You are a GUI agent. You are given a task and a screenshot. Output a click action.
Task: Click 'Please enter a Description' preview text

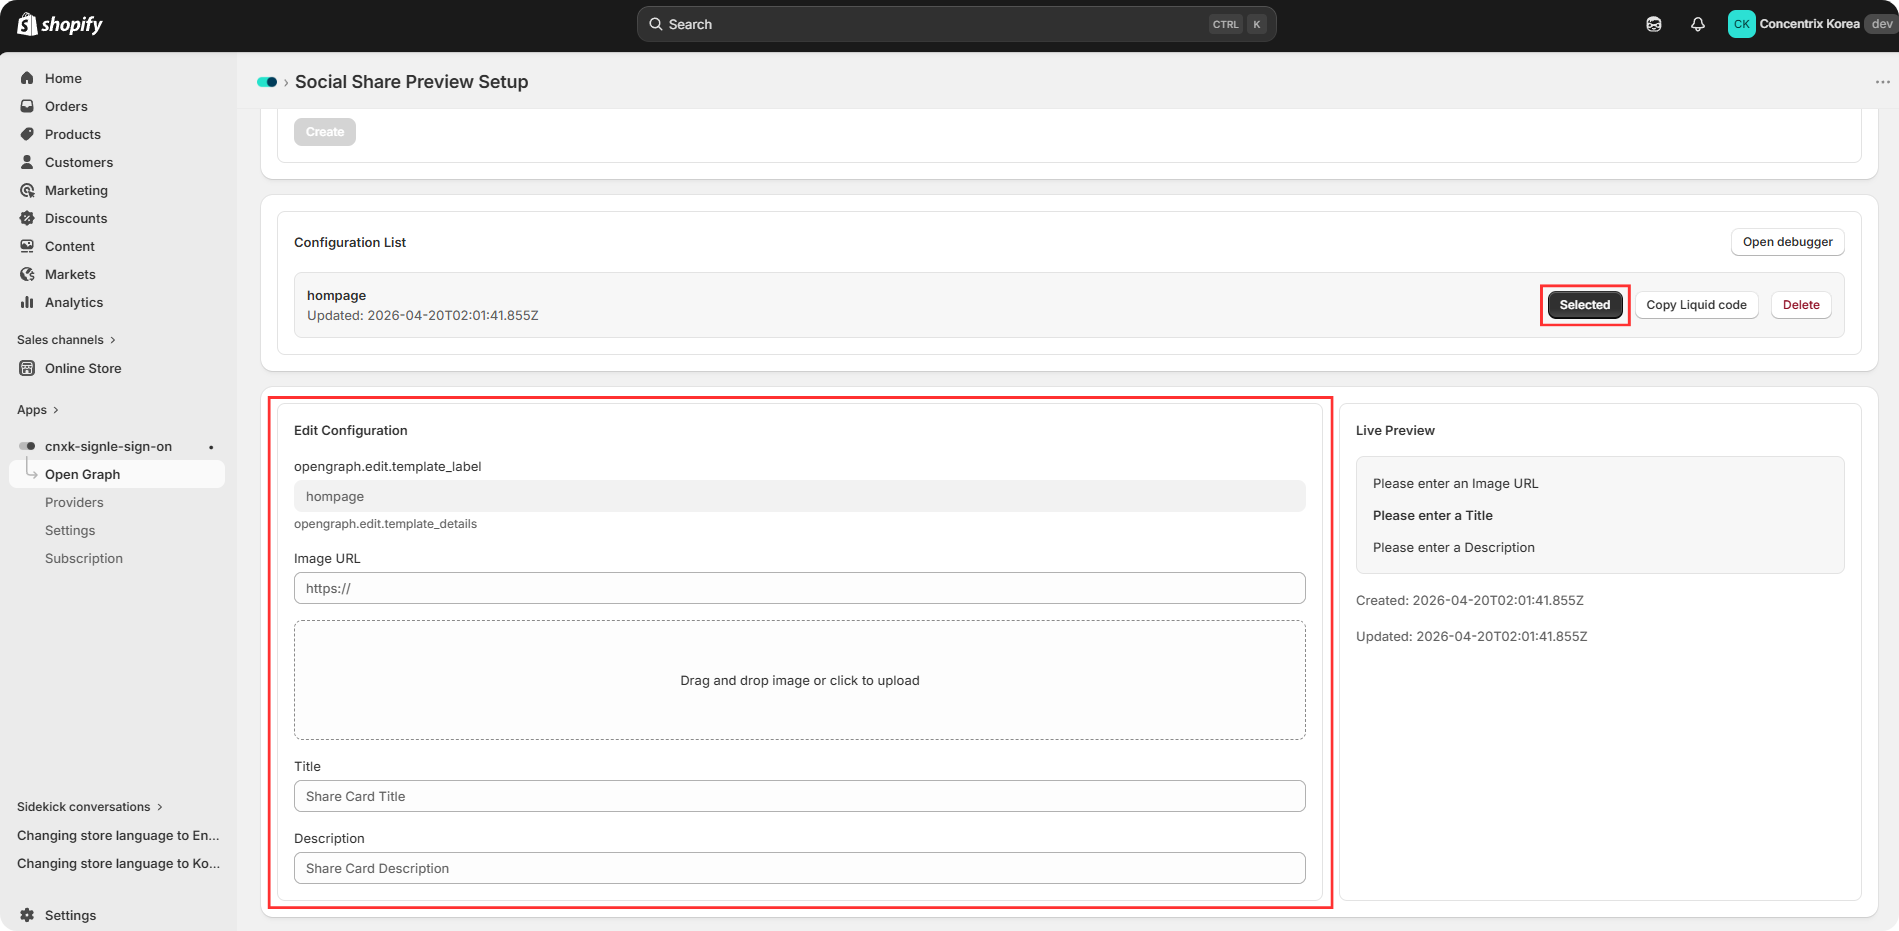pyautogui.click(x=1453, y=547)
